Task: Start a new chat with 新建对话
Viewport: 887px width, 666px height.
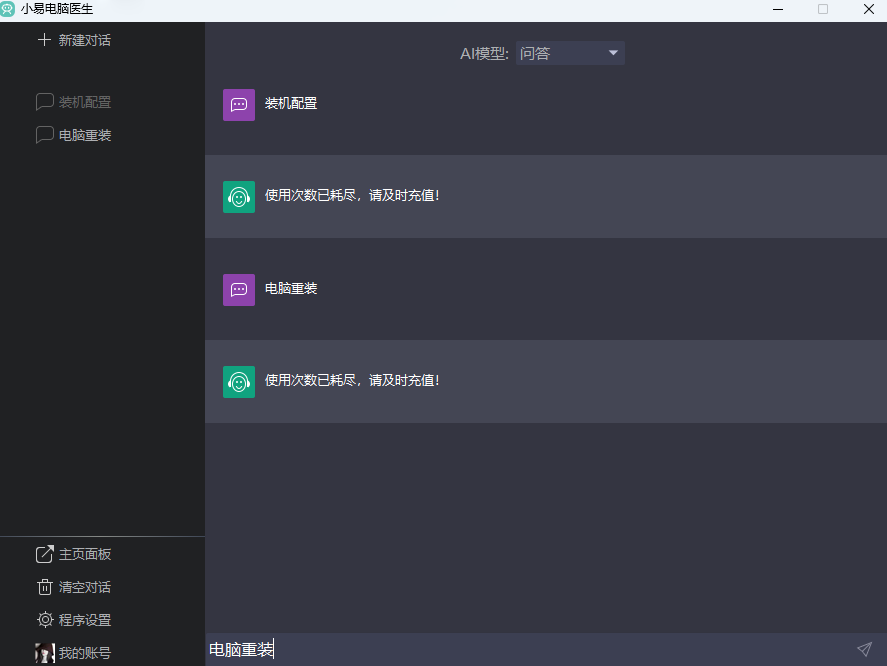Action: (x=84, y=40)
